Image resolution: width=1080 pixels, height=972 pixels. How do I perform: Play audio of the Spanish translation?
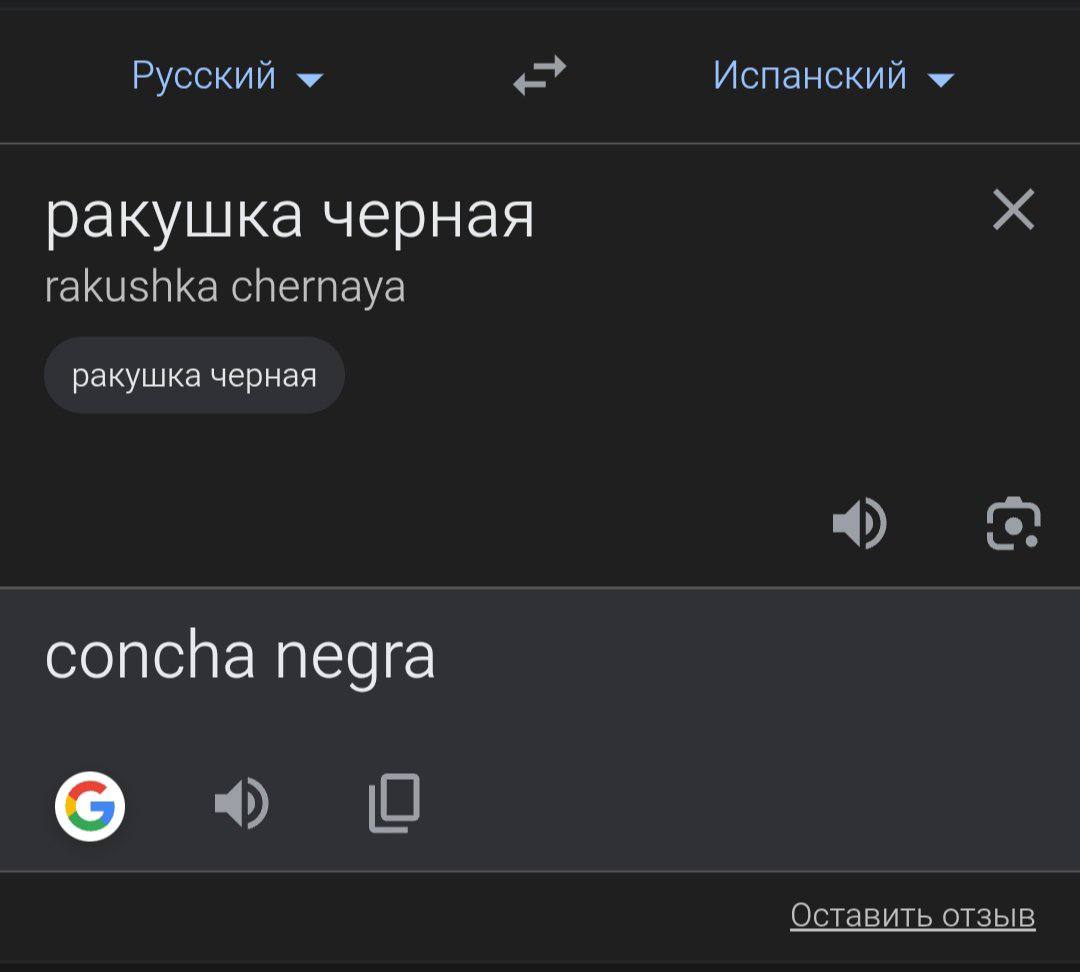(x=241, y=804)
